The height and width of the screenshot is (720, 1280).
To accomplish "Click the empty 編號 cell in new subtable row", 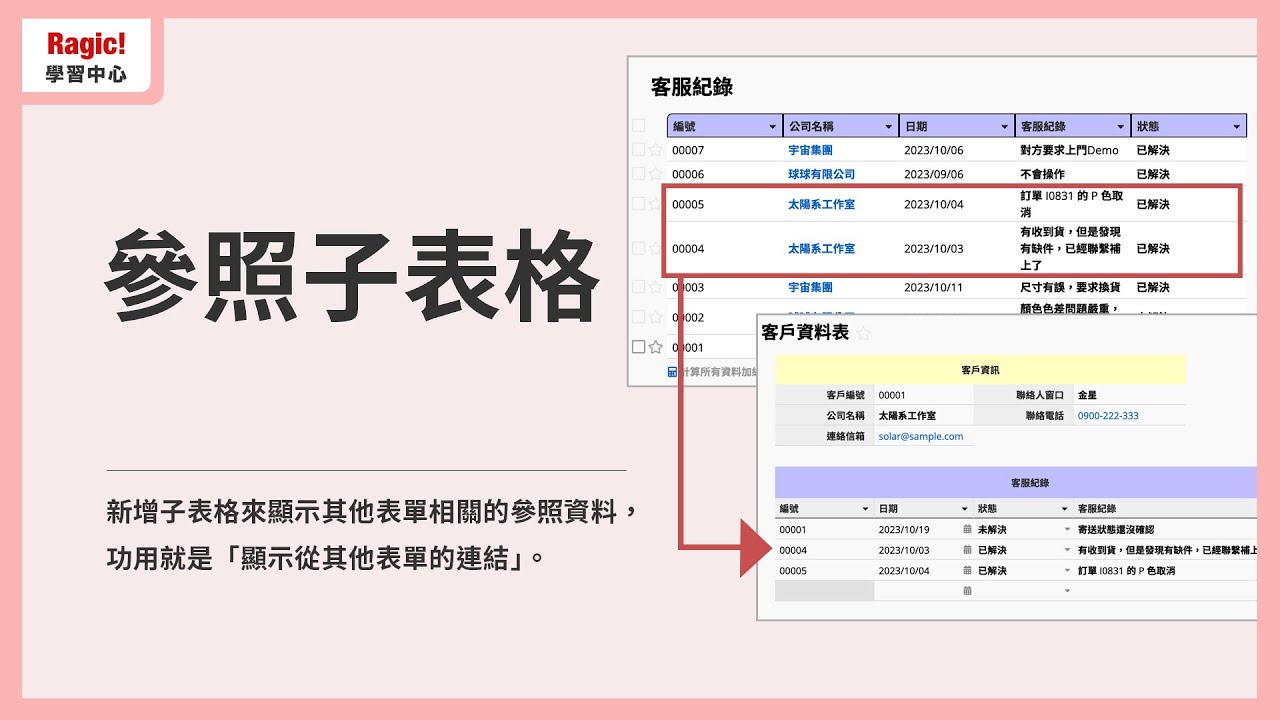I will pyautogui.click(x=824, y=591).
